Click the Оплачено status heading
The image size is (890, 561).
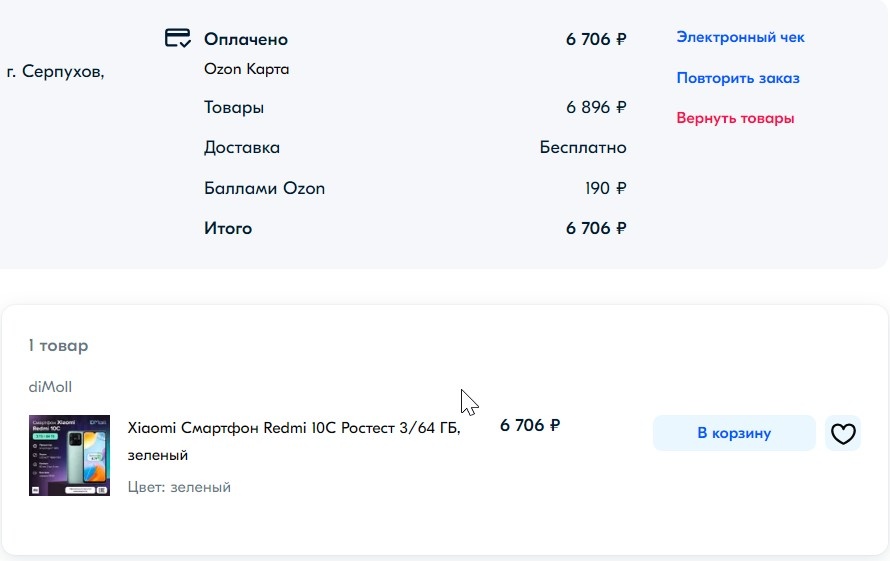245,40
